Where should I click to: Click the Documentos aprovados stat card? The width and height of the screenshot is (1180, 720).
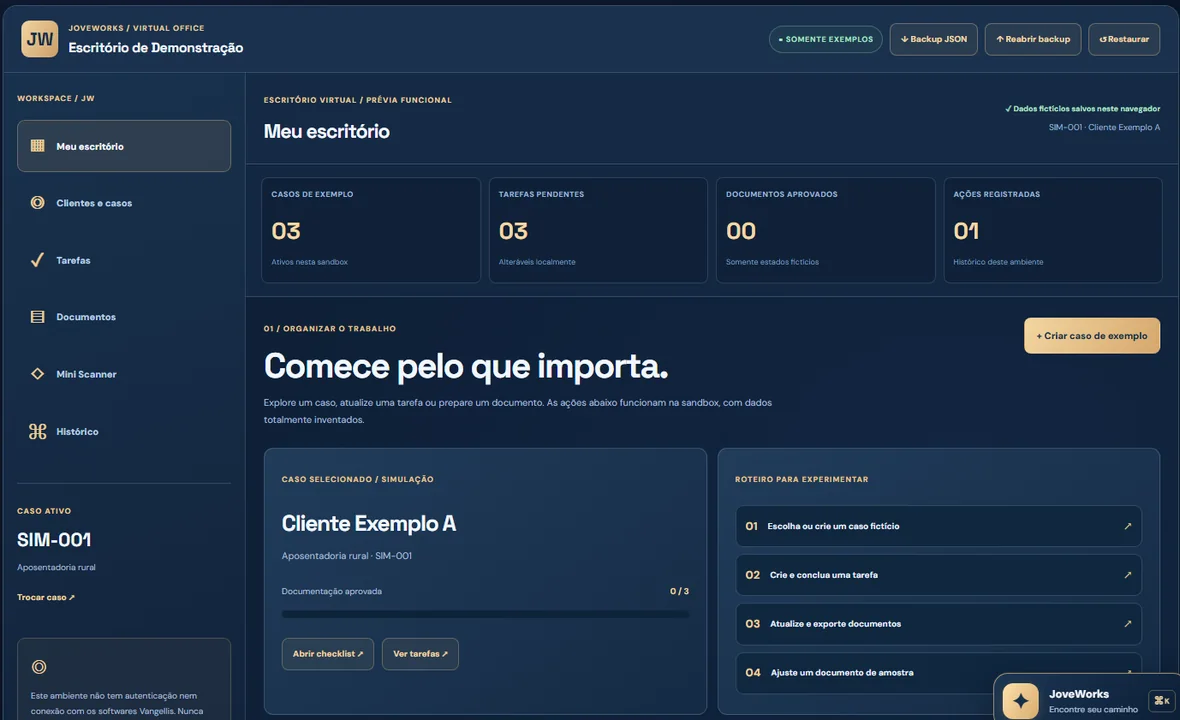(826, 230)
